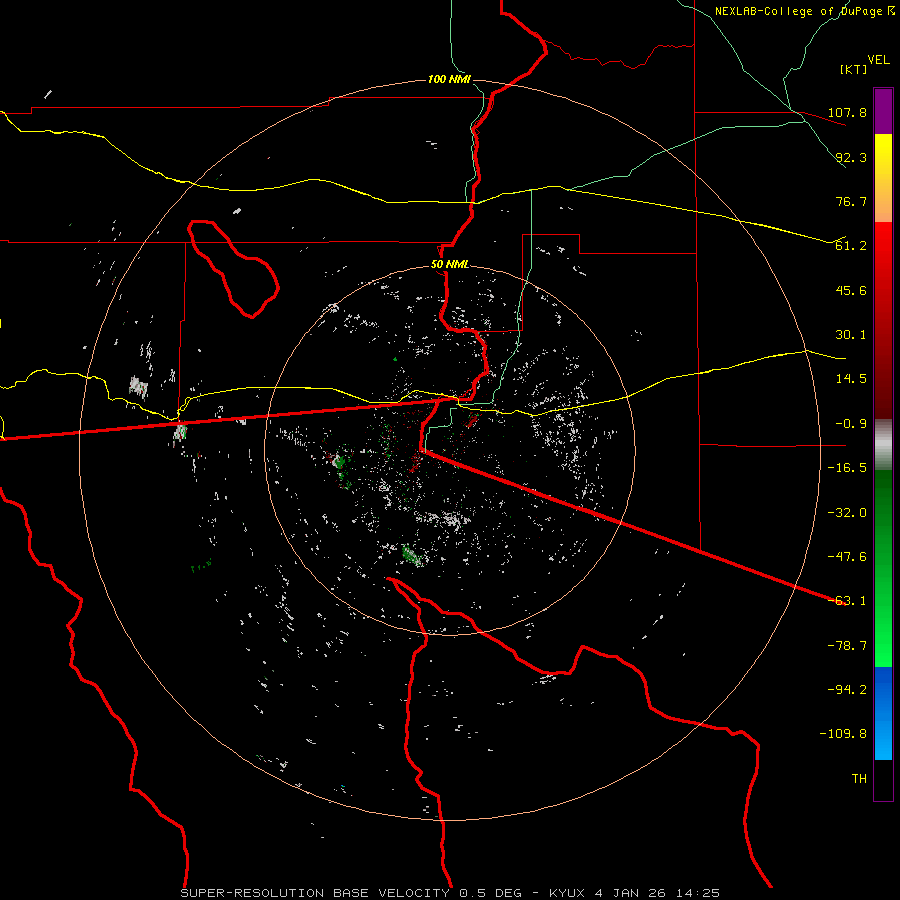
Task: Select the 30.1 legend value
Action: pos(851,335)
